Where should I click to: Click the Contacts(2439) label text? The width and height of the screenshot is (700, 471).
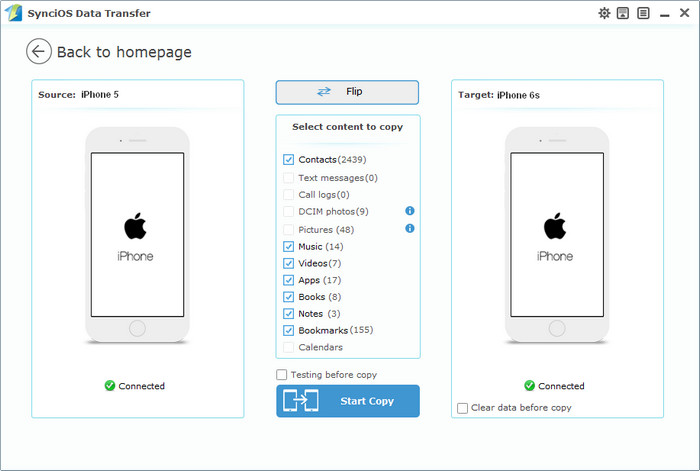[x=332, y=159]
